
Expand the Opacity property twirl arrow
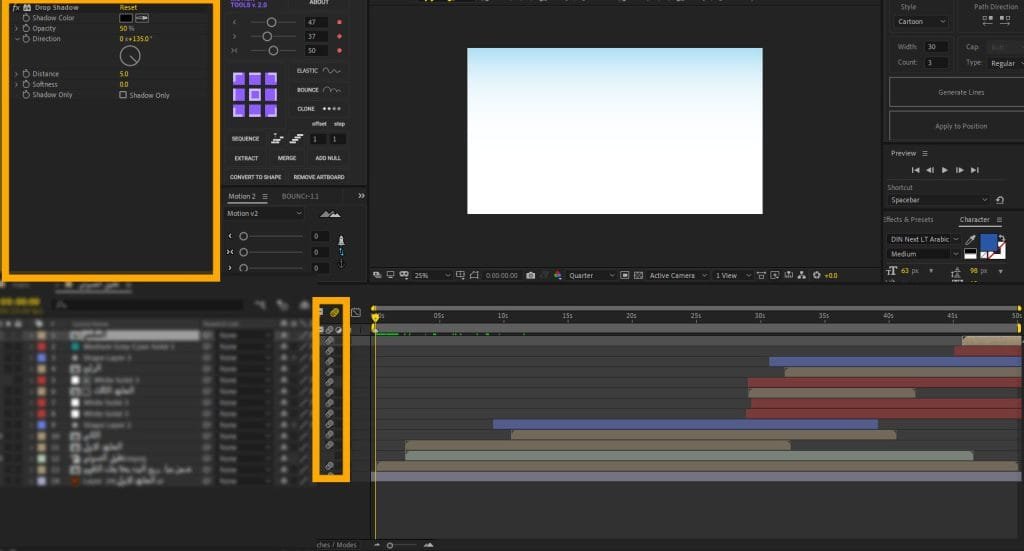click(x=16, y=28)
